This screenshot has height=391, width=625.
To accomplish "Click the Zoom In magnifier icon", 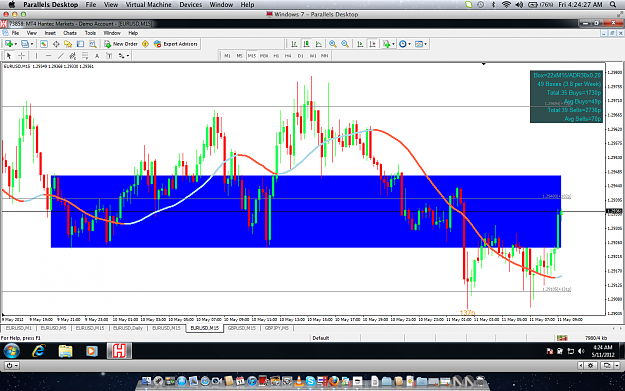I will (333, 44).
